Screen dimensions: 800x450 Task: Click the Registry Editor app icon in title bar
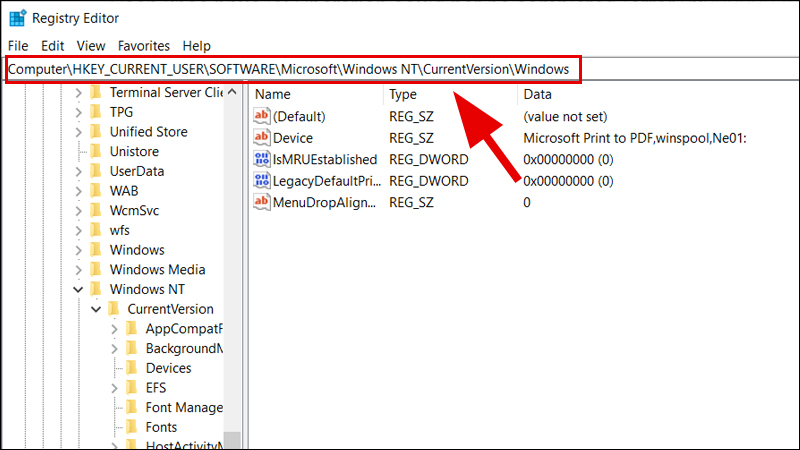(x=18, y=17)
